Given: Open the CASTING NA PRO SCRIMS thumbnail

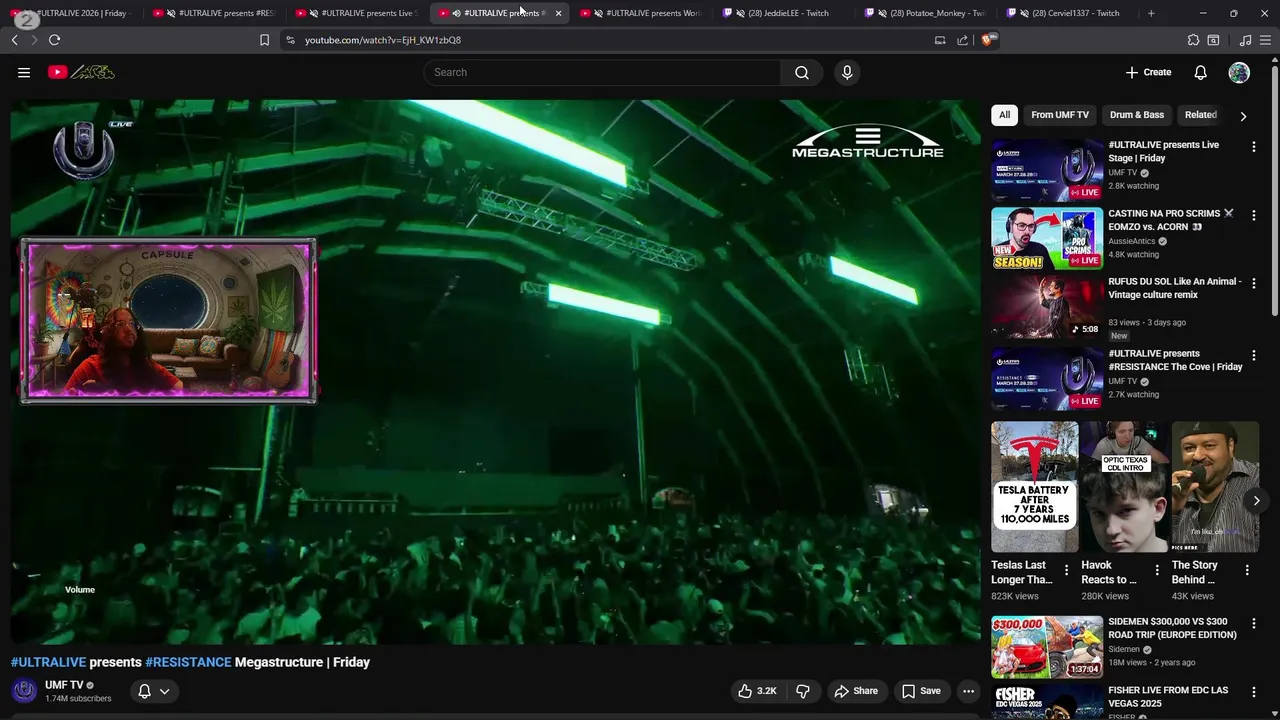Looking at the screenshot, I should [x=1047, y=239].
